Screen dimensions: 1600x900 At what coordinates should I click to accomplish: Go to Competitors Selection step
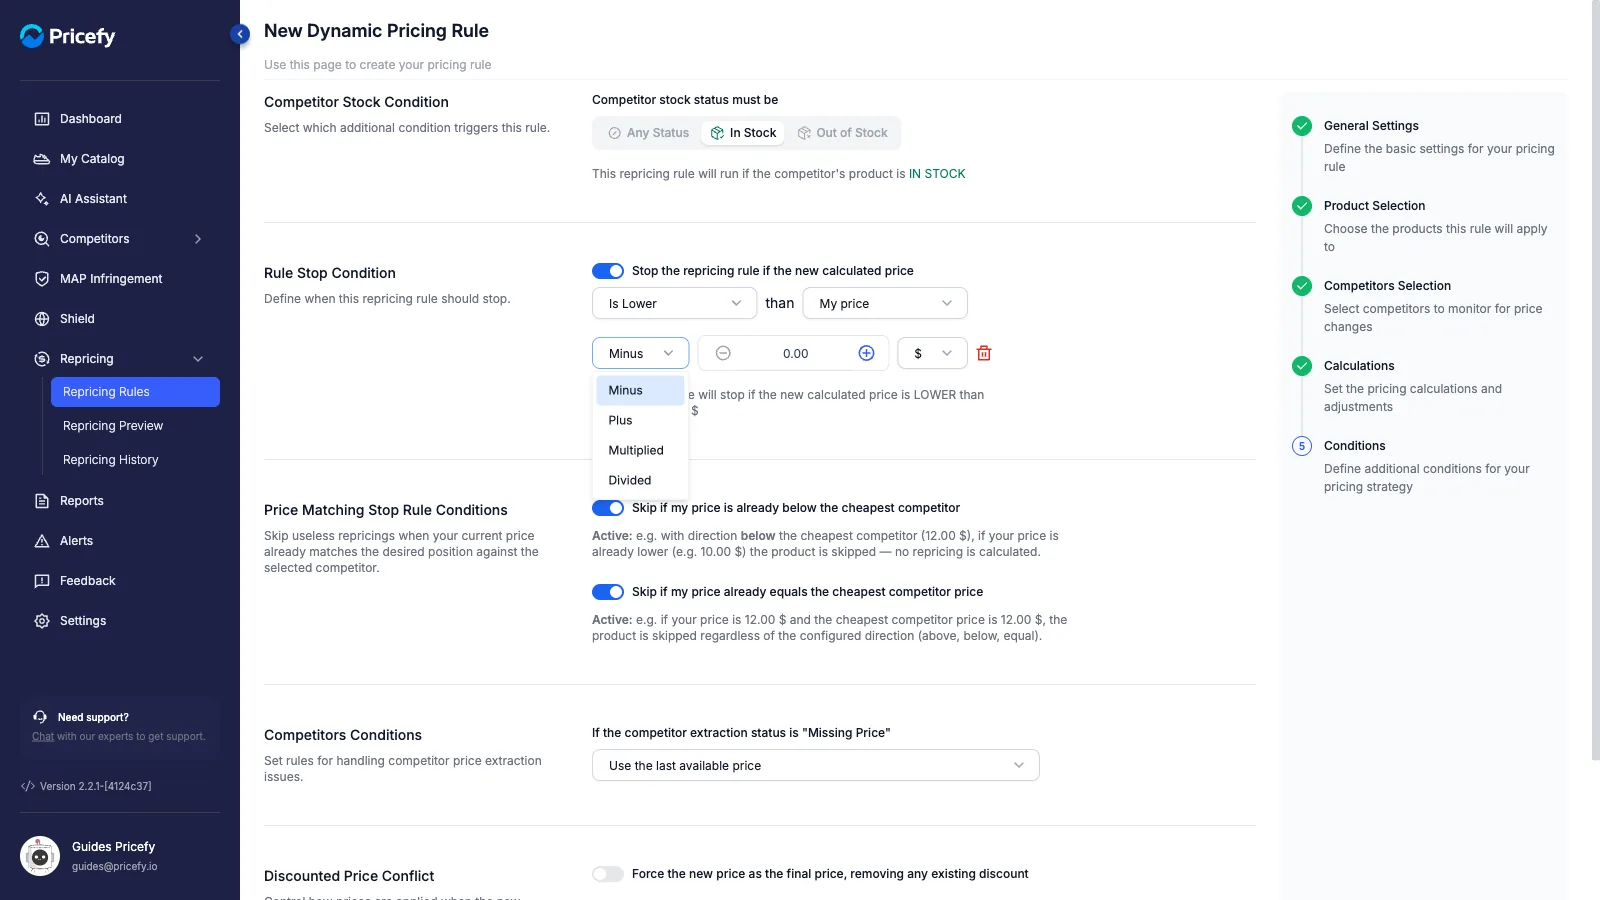pos(1387,286)
